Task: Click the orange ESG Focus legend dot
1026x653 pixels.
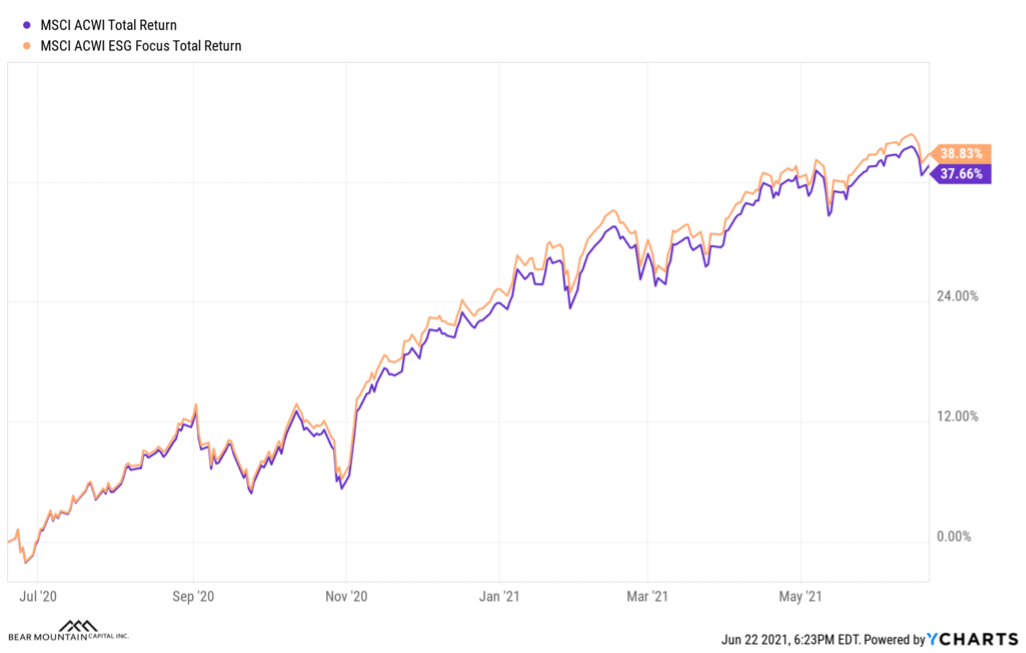Action: 27,46
